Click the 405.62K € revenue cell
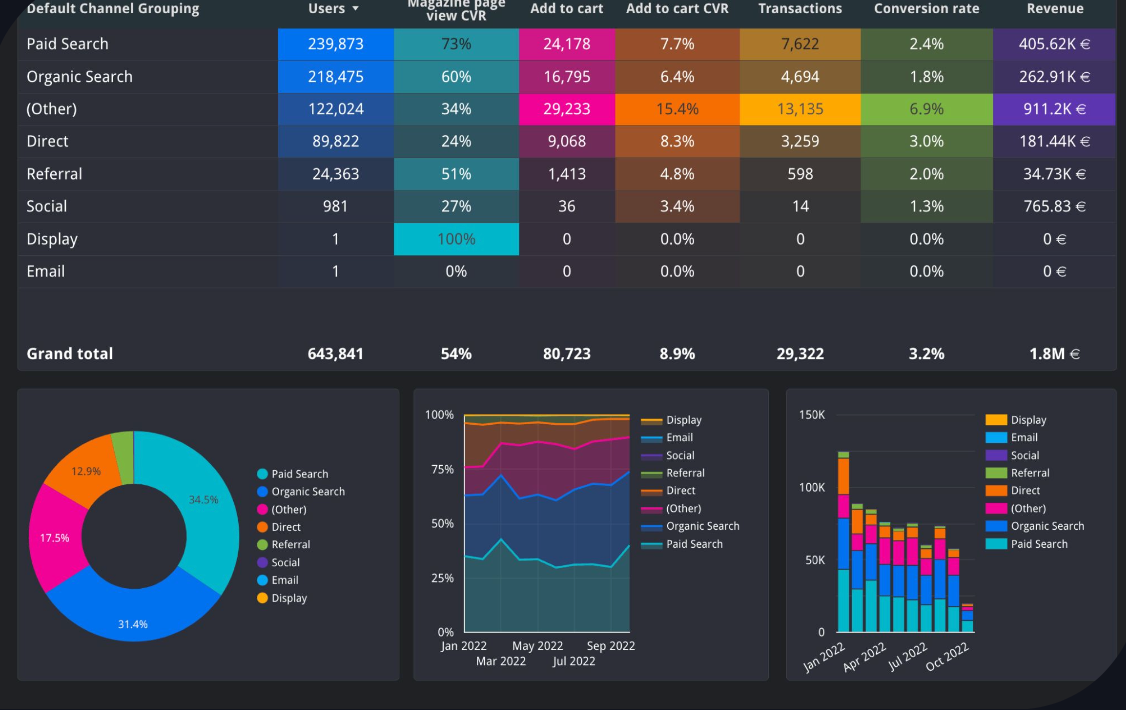 pyautogui.click(x=1054, y=44)
